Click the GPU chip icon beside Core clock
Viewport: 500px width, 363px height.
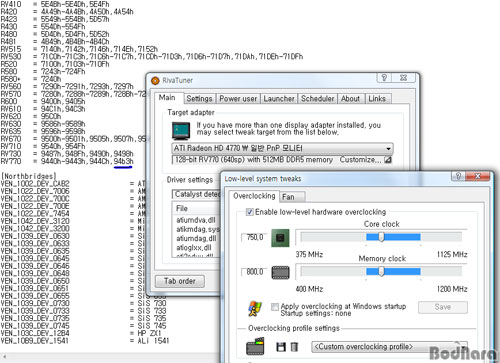coord(280,238)
